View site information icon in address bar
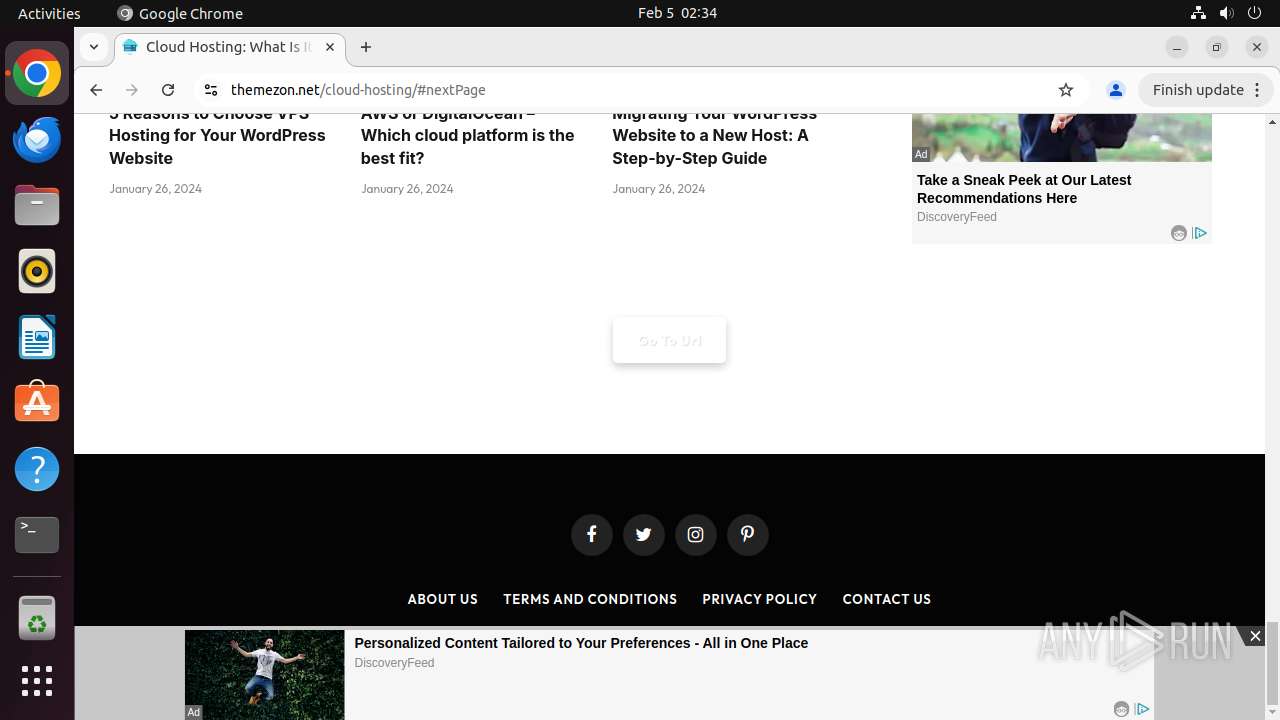Screen dimensions: 1280x720 (210, 90)
